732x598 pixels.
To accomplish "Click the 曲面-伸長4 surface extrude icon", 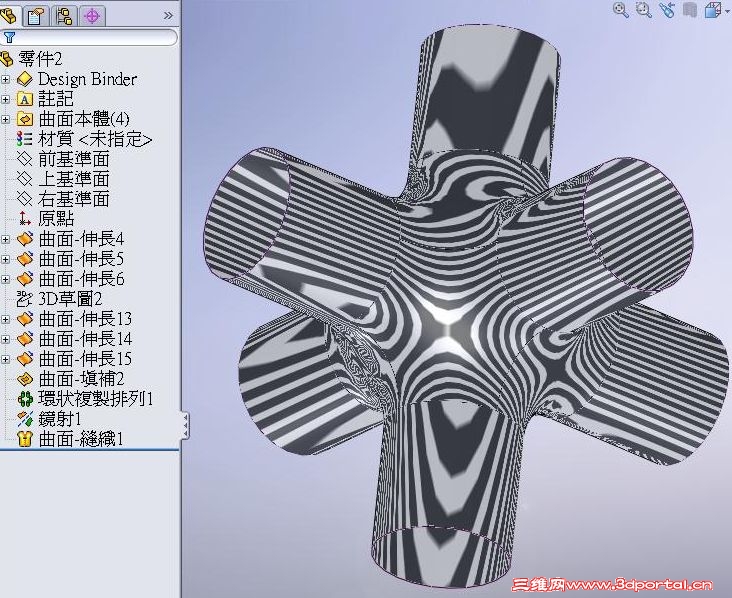I will click(25, 239).
